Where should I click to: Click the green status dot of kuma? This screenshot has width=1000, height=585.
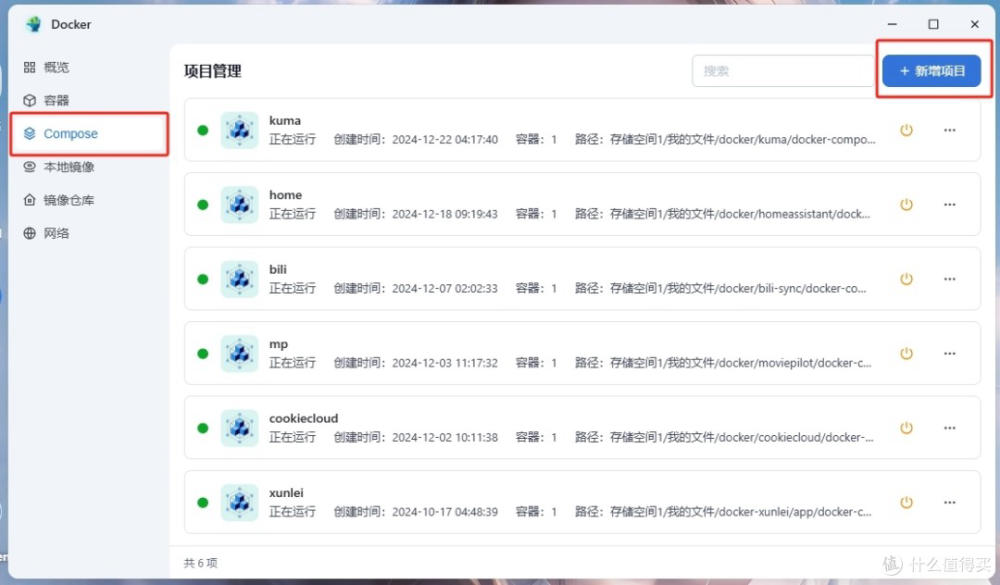coord(203,130)
